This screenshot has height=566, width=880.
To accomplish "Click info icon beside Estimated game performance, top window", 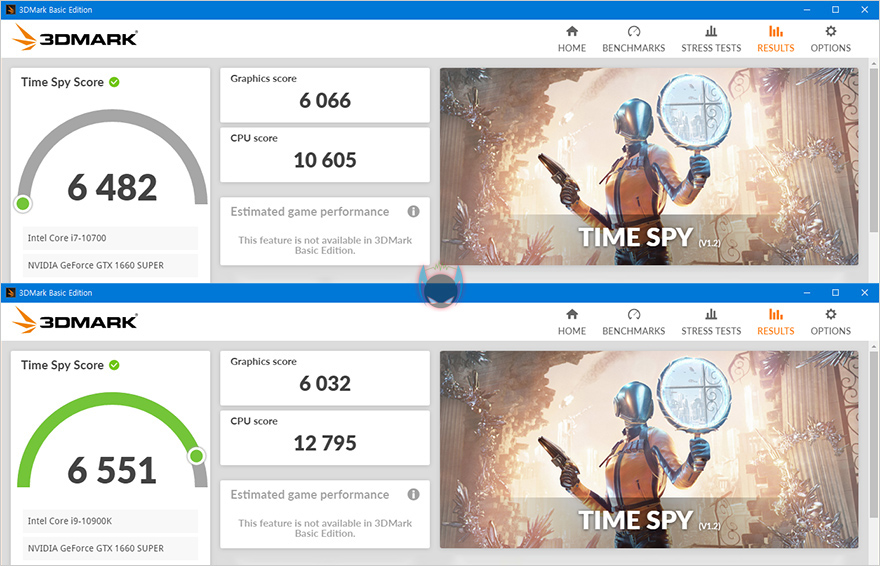I will click(x=414, y=211).
